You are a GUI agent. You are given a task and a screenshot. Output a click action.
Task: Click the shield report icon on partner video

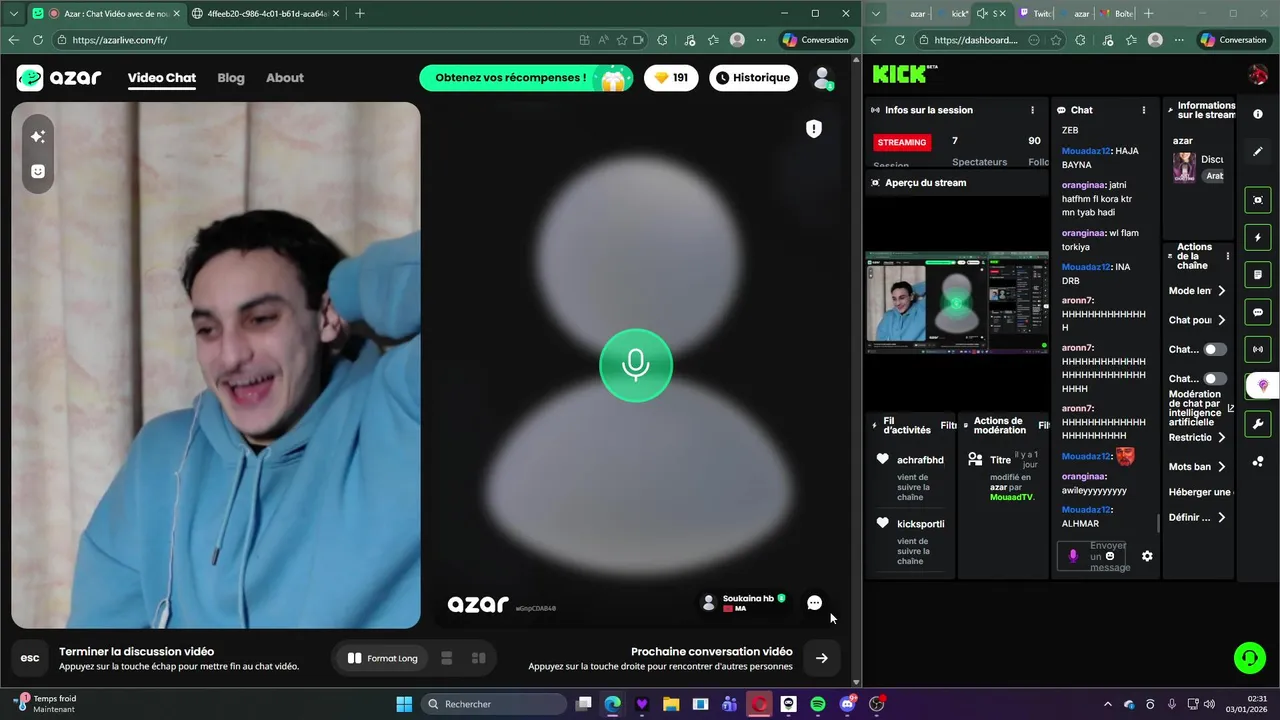814,128
